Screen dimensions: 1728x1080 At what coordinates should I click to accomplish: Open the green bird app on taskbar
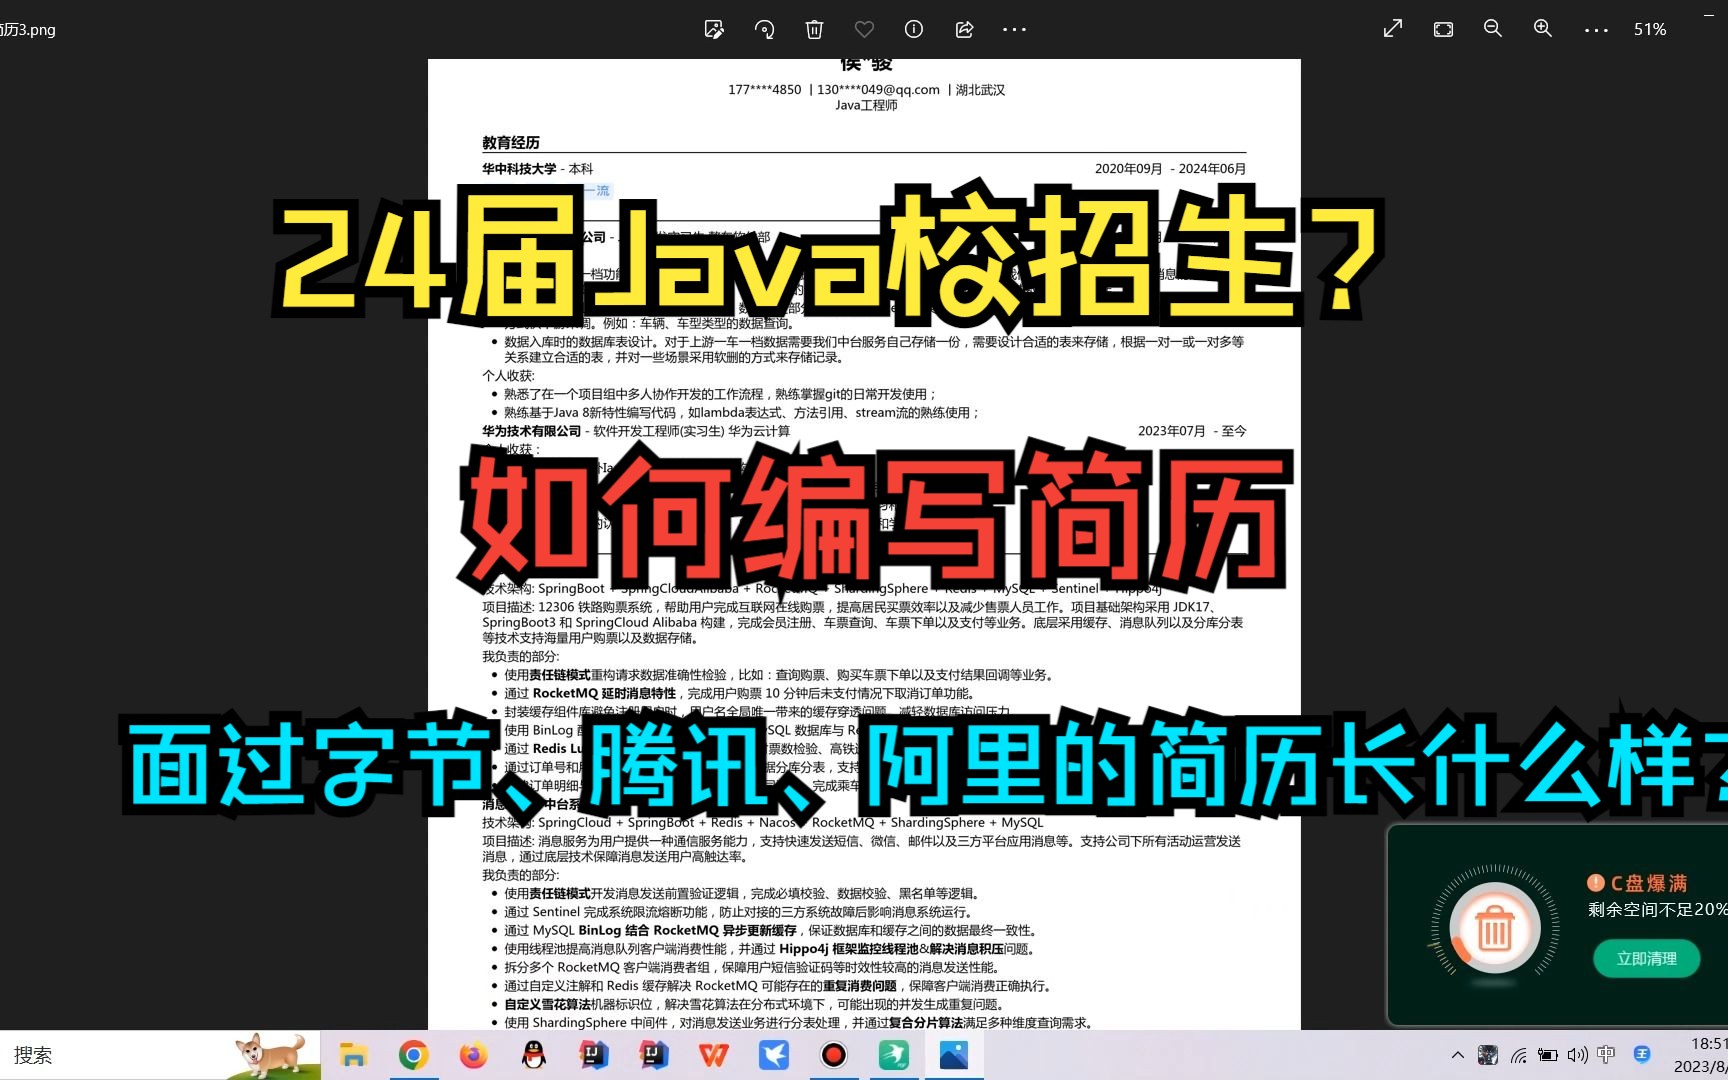[x=894, y=1055]
